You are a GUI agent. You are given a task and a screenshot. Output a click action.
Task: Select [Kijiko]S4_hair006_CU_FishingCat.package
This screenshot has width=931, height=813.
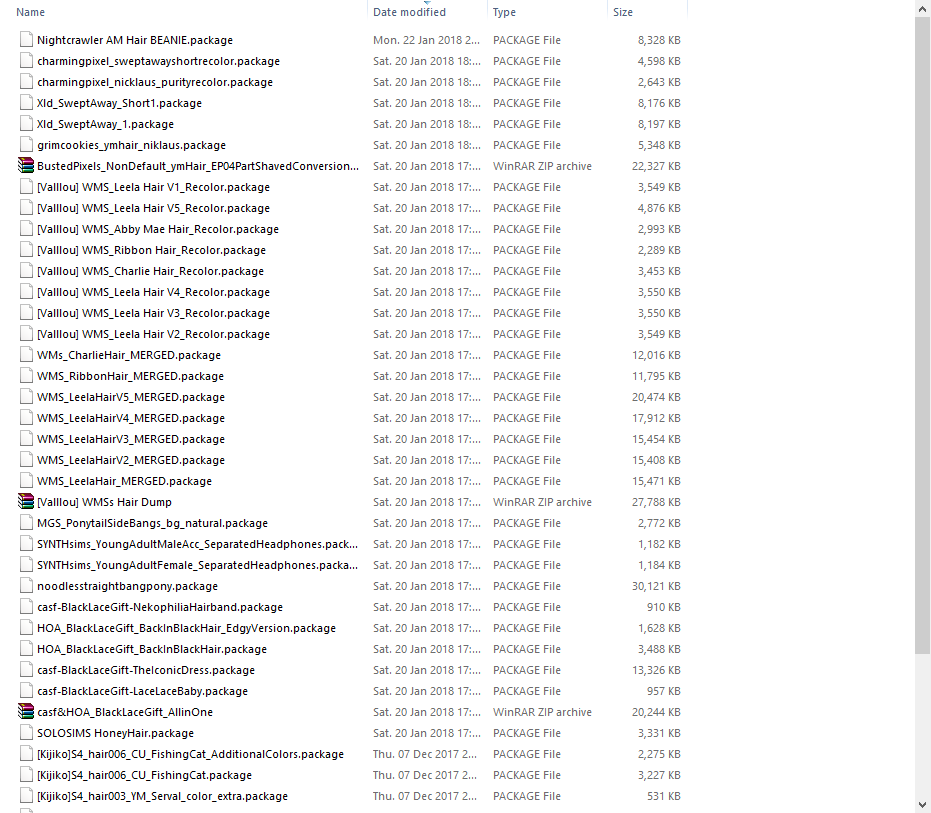pos(144,775)
